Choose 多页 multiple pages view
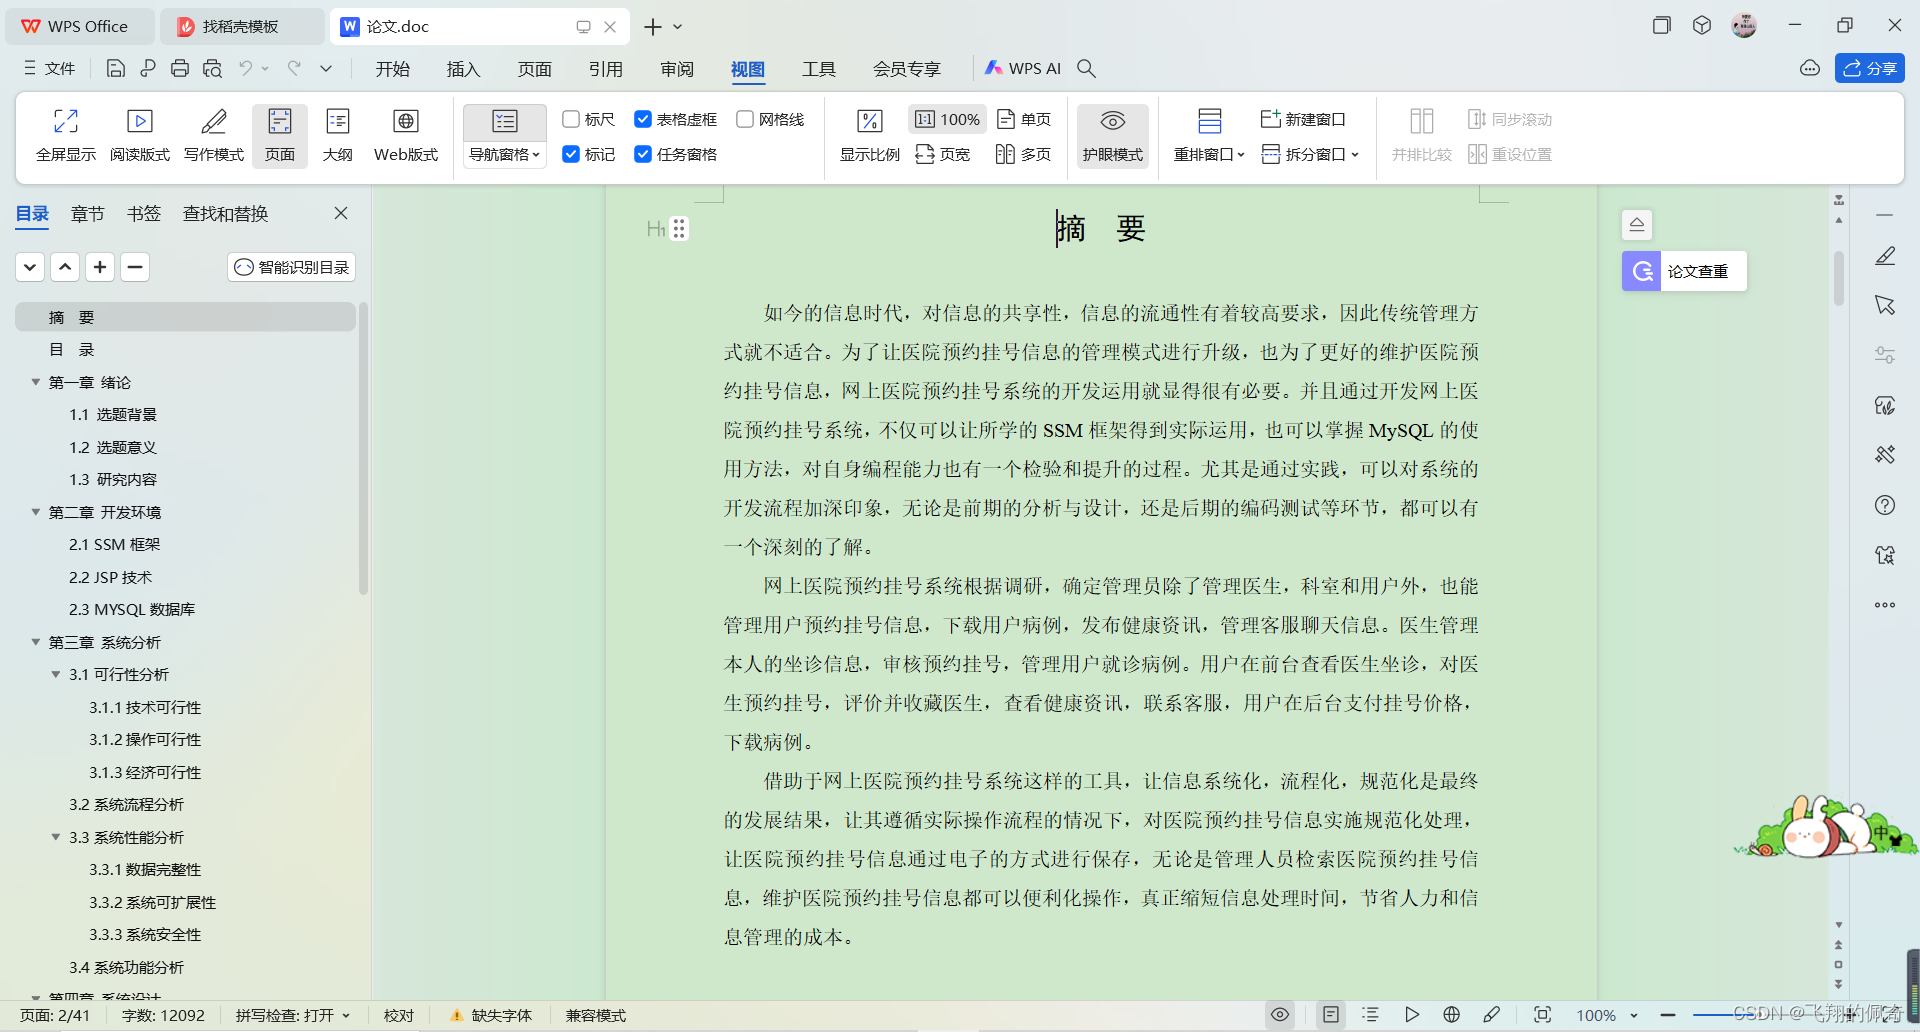Screen dimensions: 1920x1032 click(1024, 154)
